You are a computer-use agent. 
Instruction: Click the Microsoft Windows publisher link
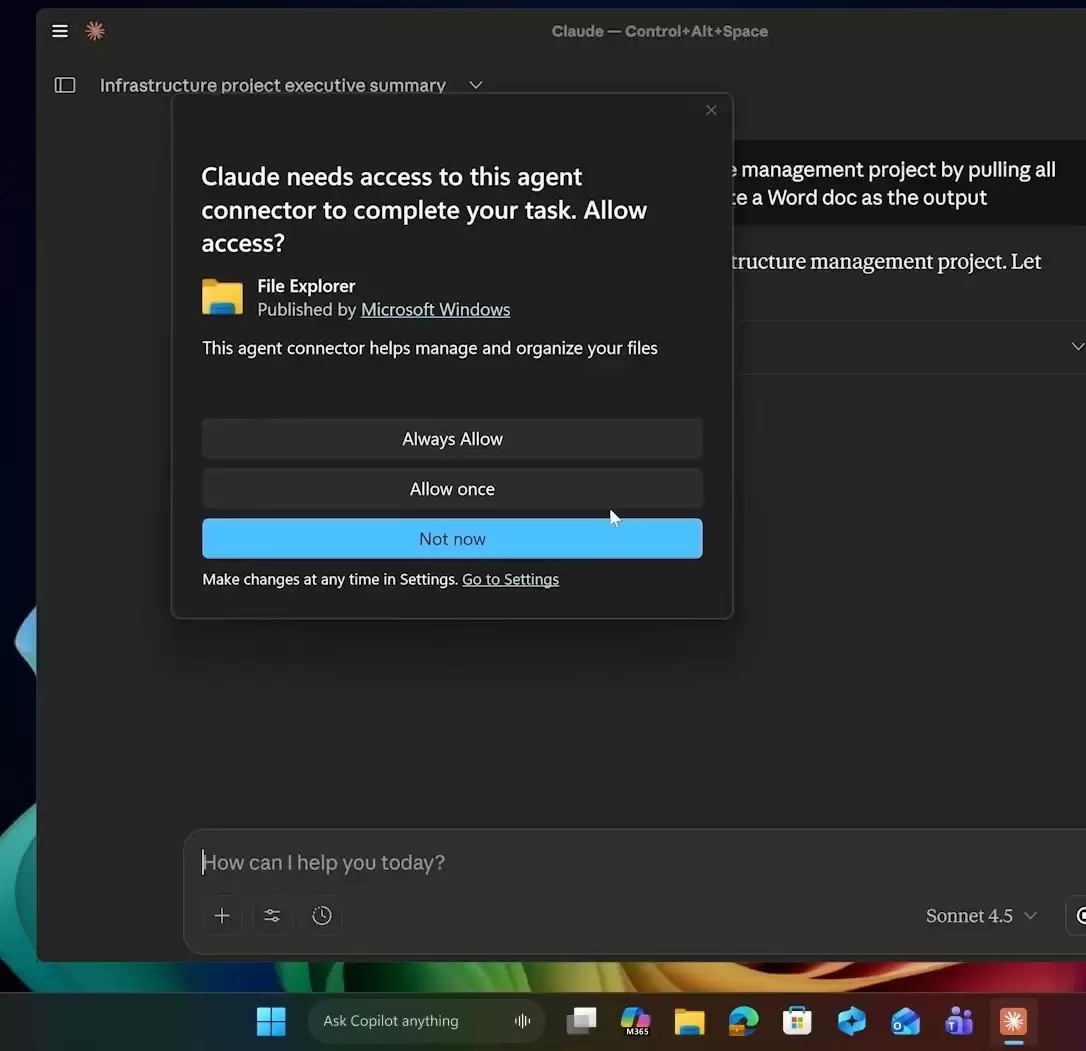click(x=435, y=309)
